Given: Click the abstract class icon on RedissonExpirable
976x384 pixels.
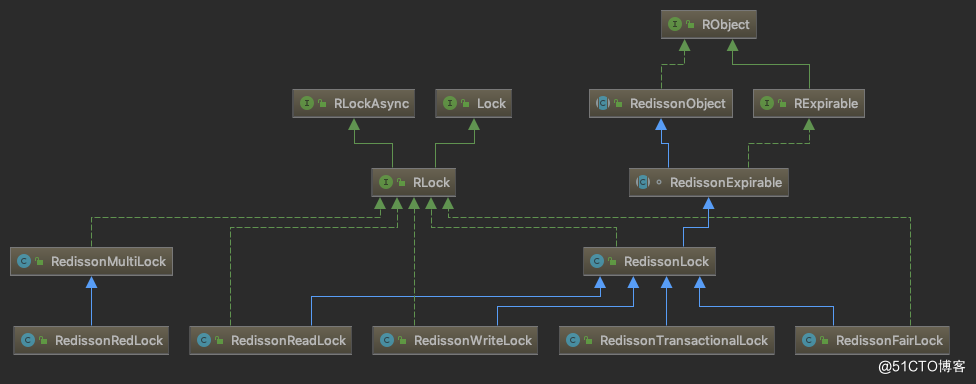Looking at the screenshot, I should pyautogui.click(x=642, y=182).
